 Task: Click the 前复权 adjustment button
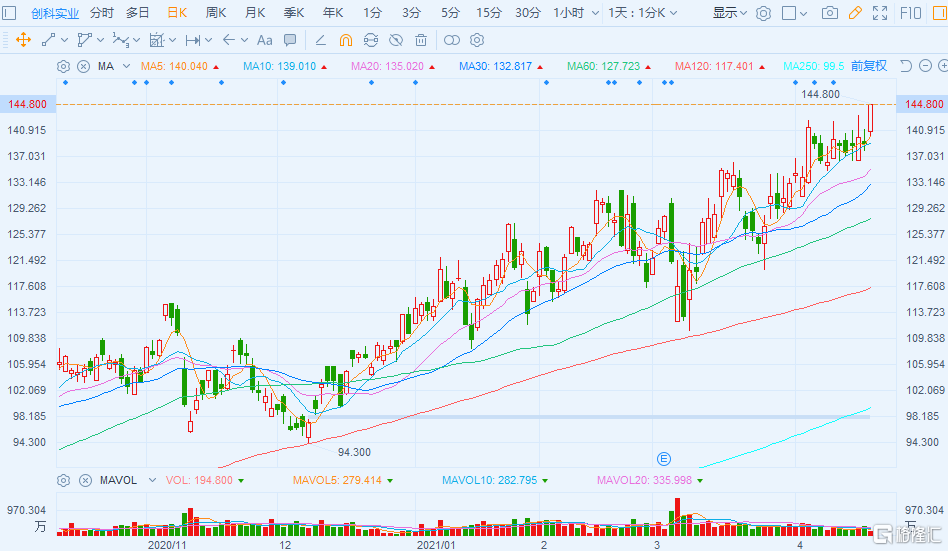[868, 66]
